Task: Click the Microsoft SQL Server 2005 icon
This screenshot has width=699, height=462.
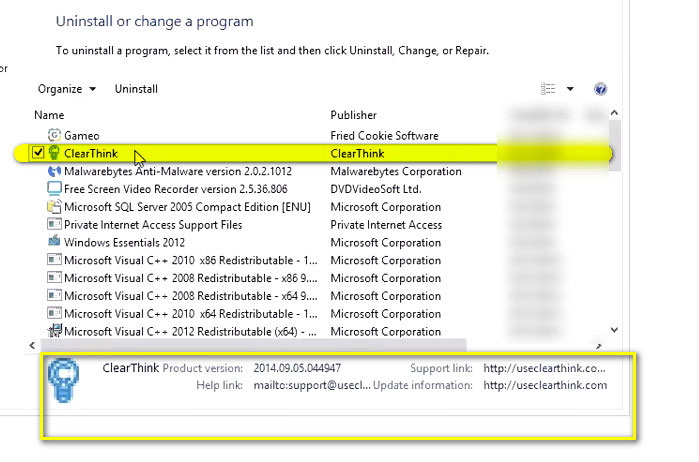Action: point(54,207)
